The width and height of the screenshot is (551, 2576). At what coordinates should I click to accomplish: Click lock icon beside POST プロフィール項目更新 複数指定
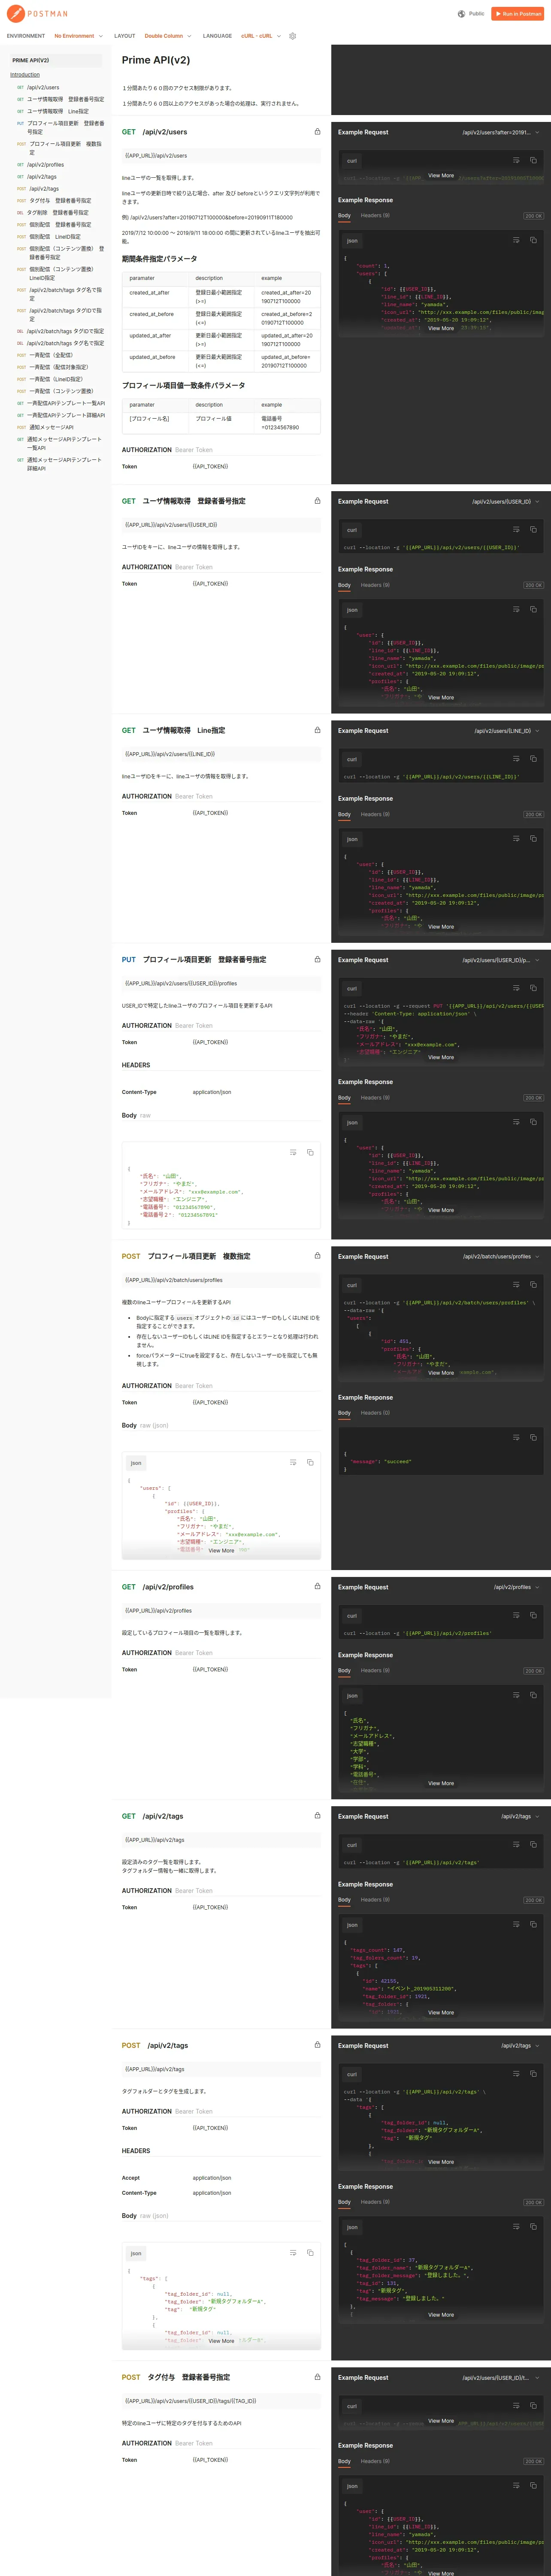pos(318,1256)
